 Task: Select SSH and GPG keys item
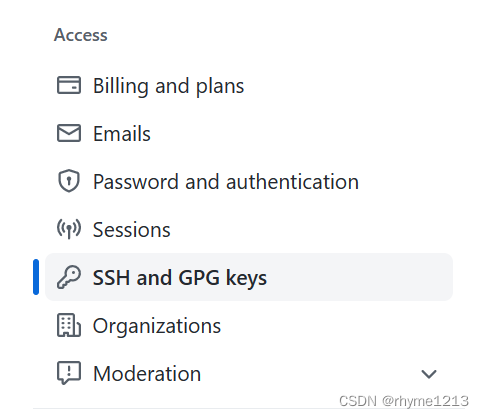click(x=180, y=278)
